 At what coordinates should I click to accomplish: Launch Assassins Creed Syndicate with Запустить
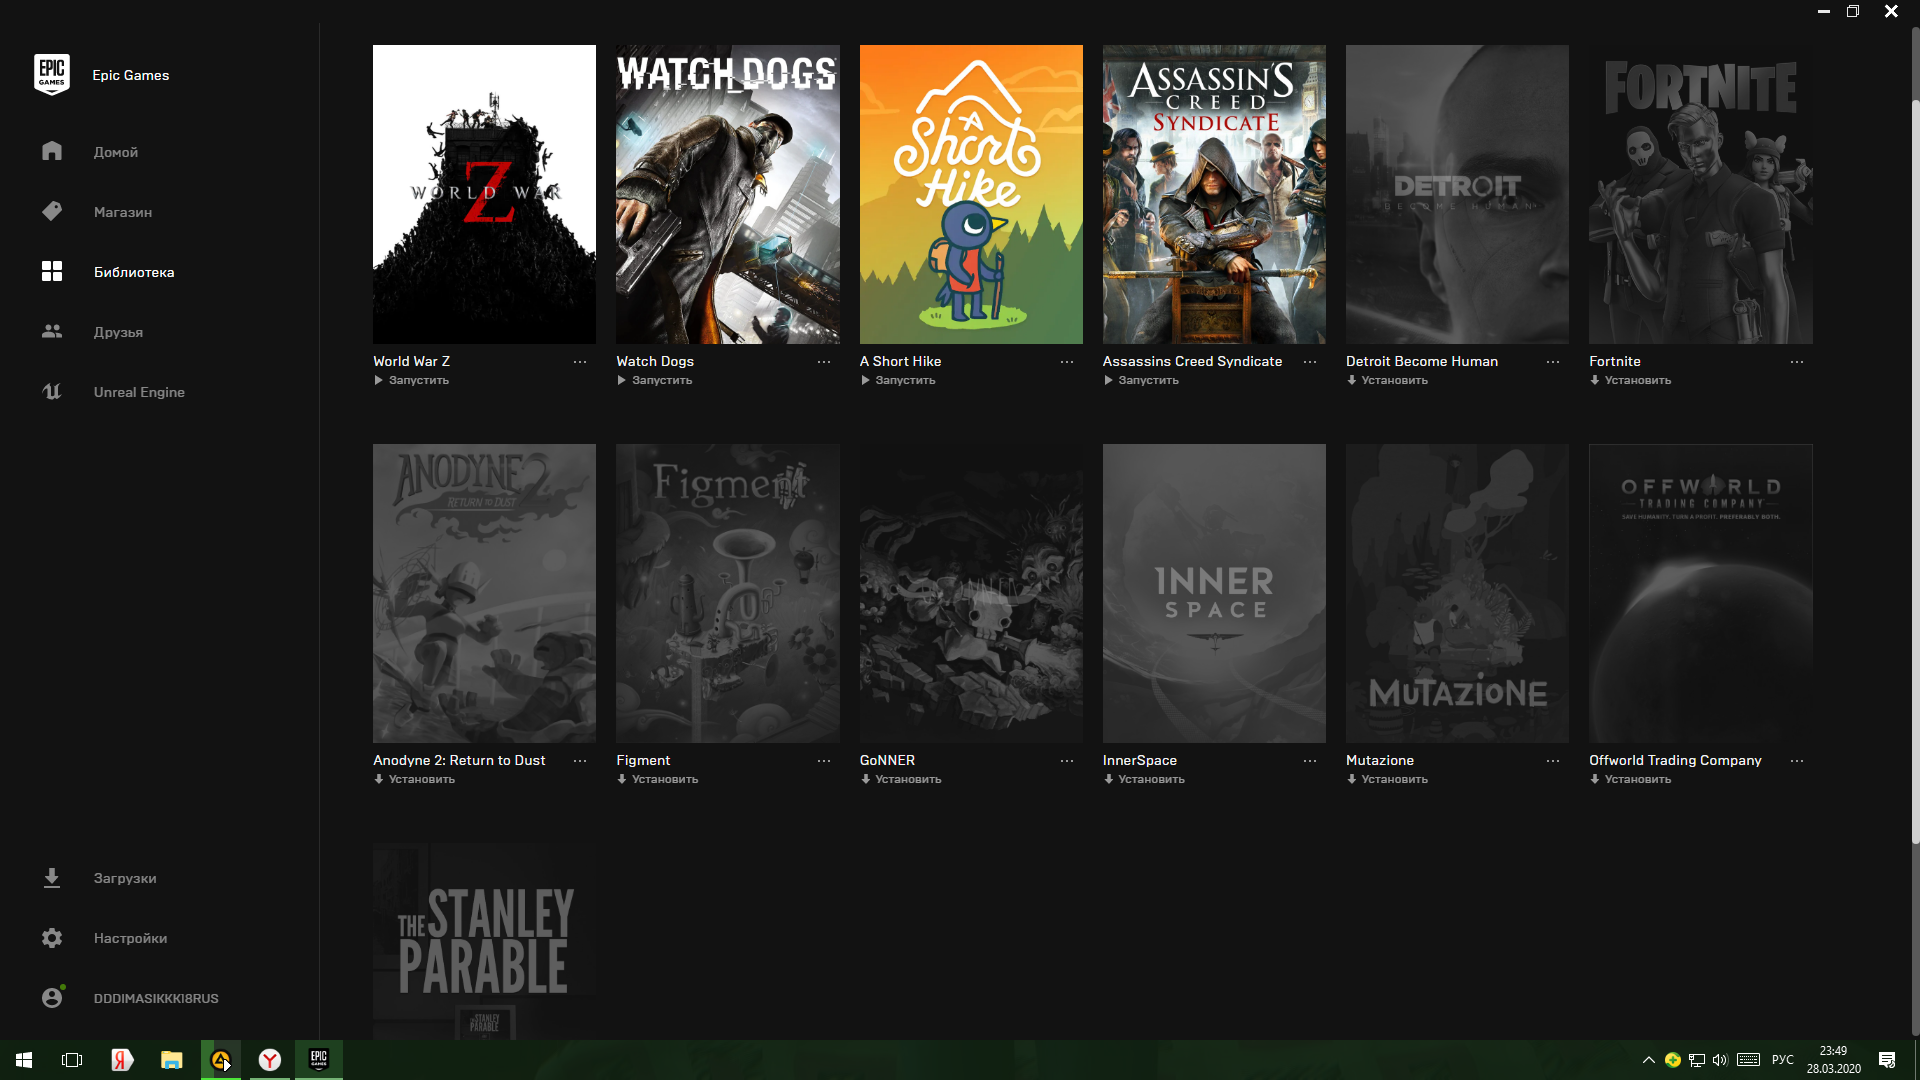(x=1141, y=380)
